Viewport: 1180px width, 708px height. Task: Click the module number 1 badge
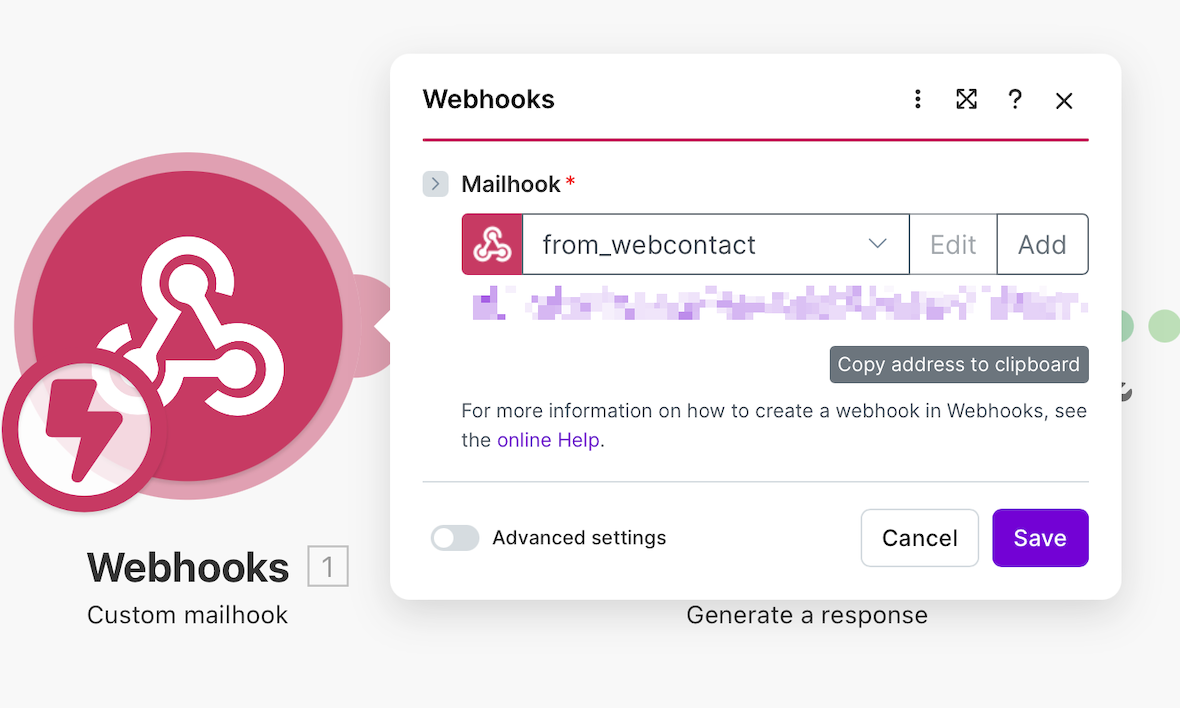tap(327, 566)
